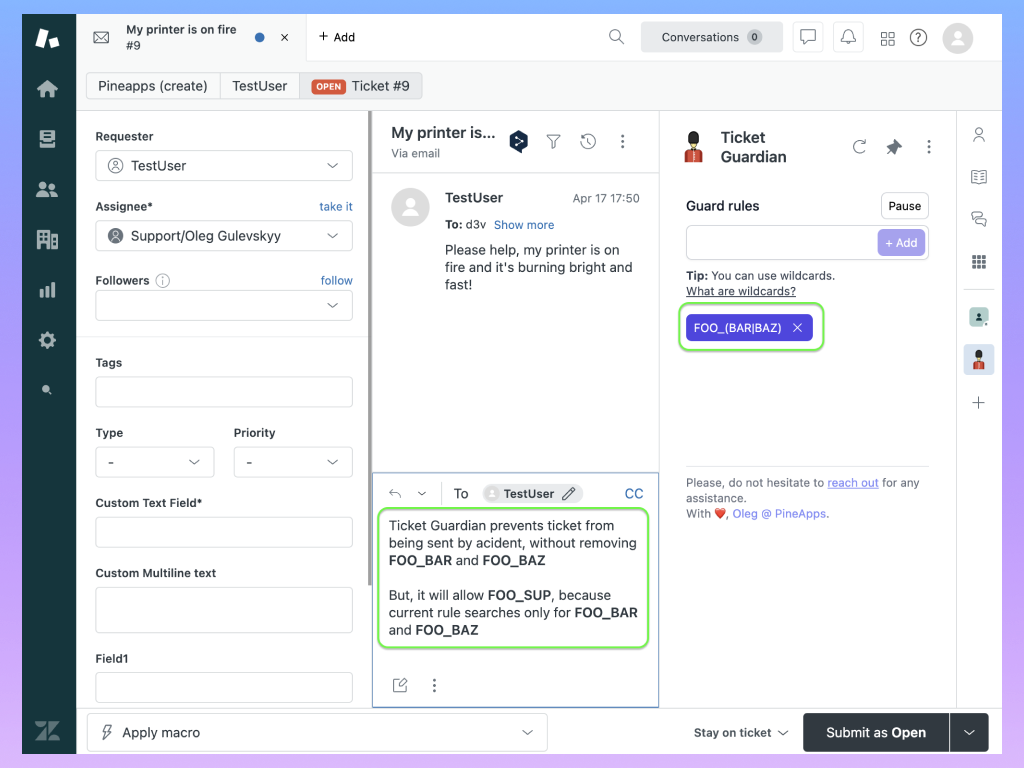Click the Zendesk logo at sidebar bottom
The image size is (1024, 768).
[x=47, y=731]
